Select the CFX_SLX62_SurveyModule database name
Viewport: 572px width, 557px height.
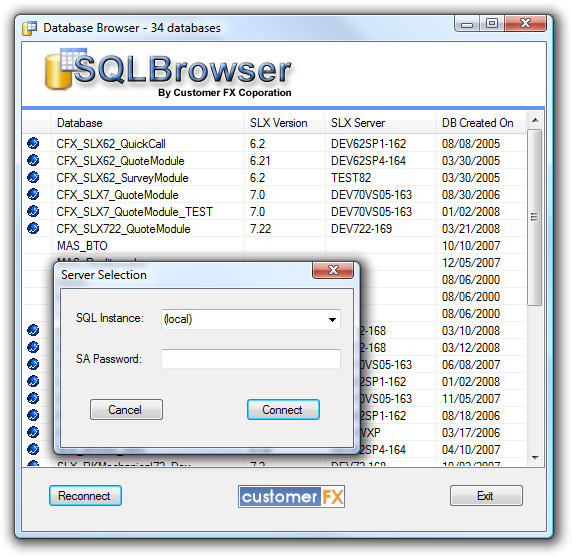click(122, 178)
